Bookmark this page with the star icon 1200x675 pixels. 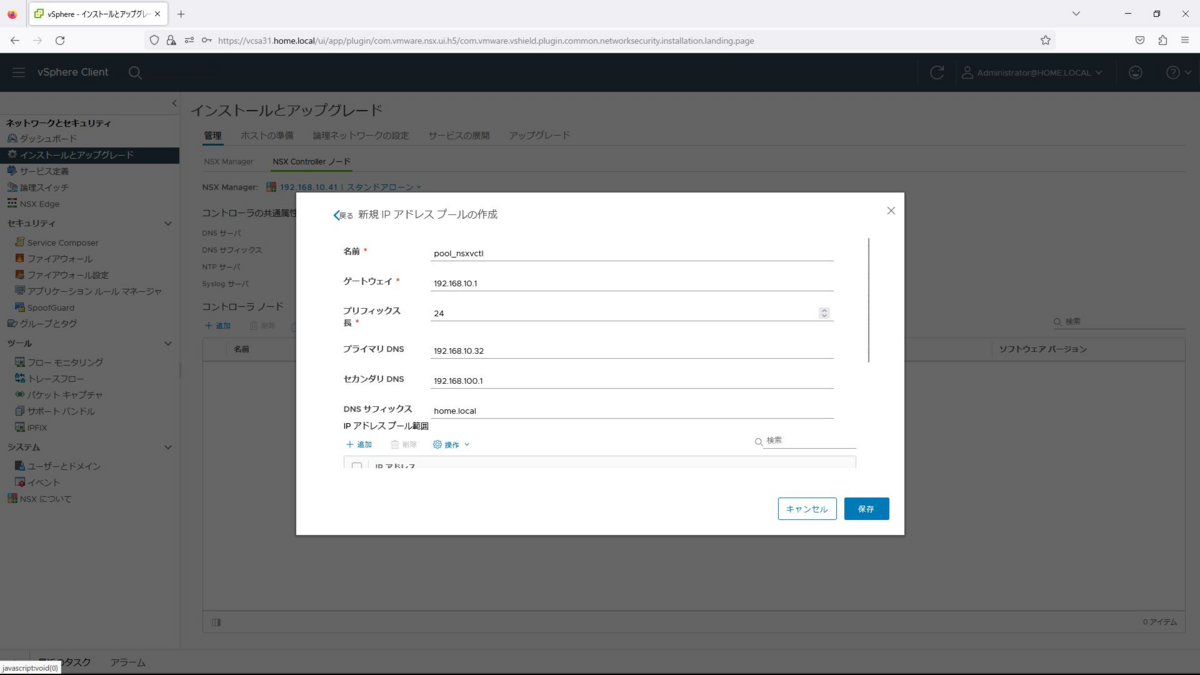pyautogui.click(x=1045, y=40)
